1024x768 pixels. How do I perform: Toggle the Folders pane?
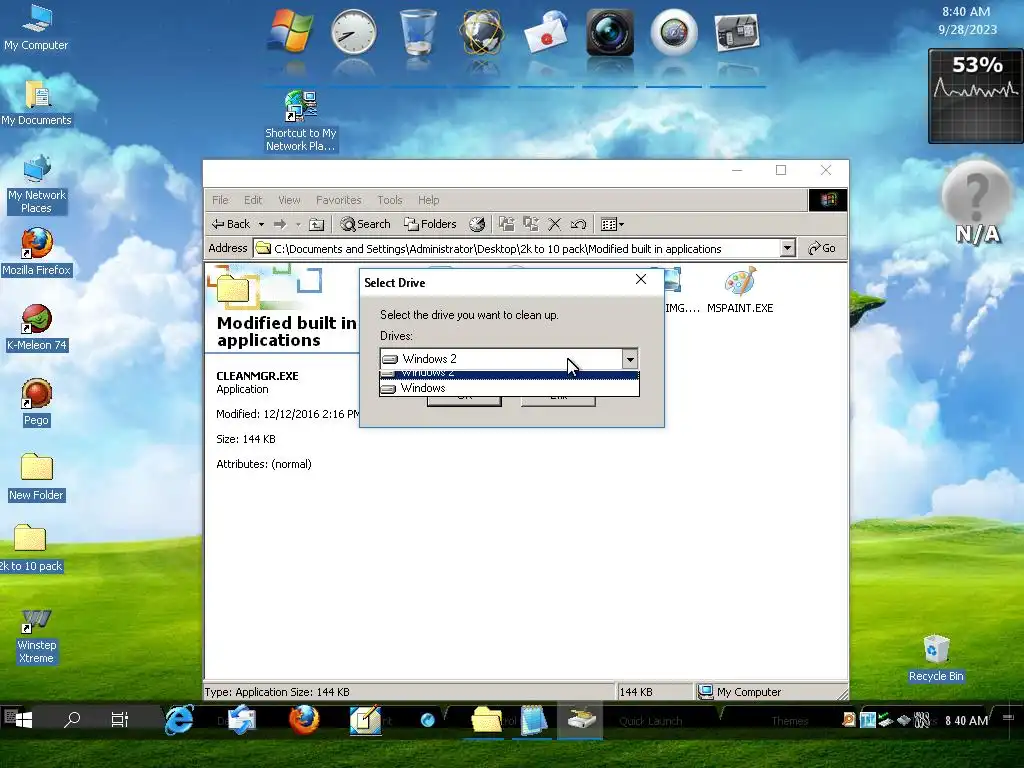point(430,224)
